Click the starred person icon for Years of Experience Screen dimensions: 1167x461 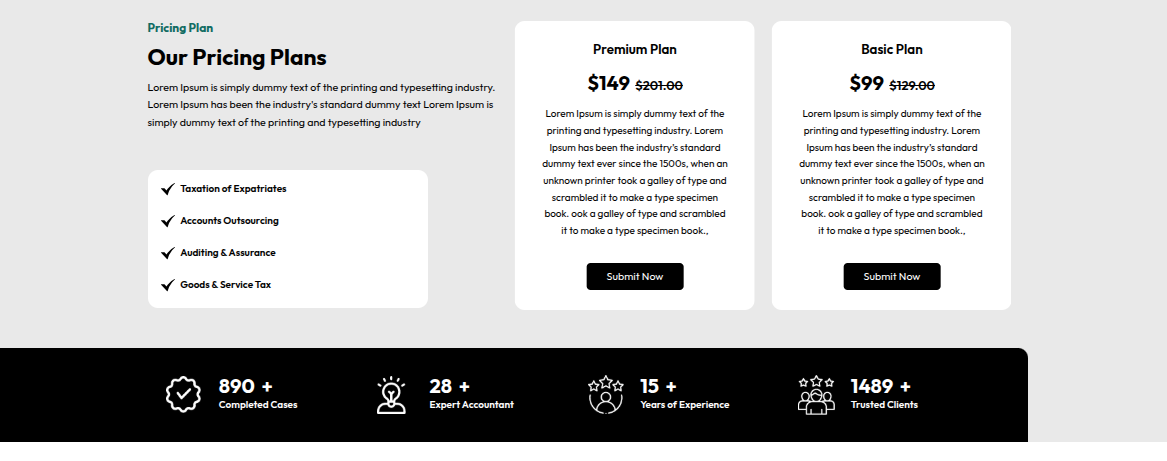pos(605,394)
